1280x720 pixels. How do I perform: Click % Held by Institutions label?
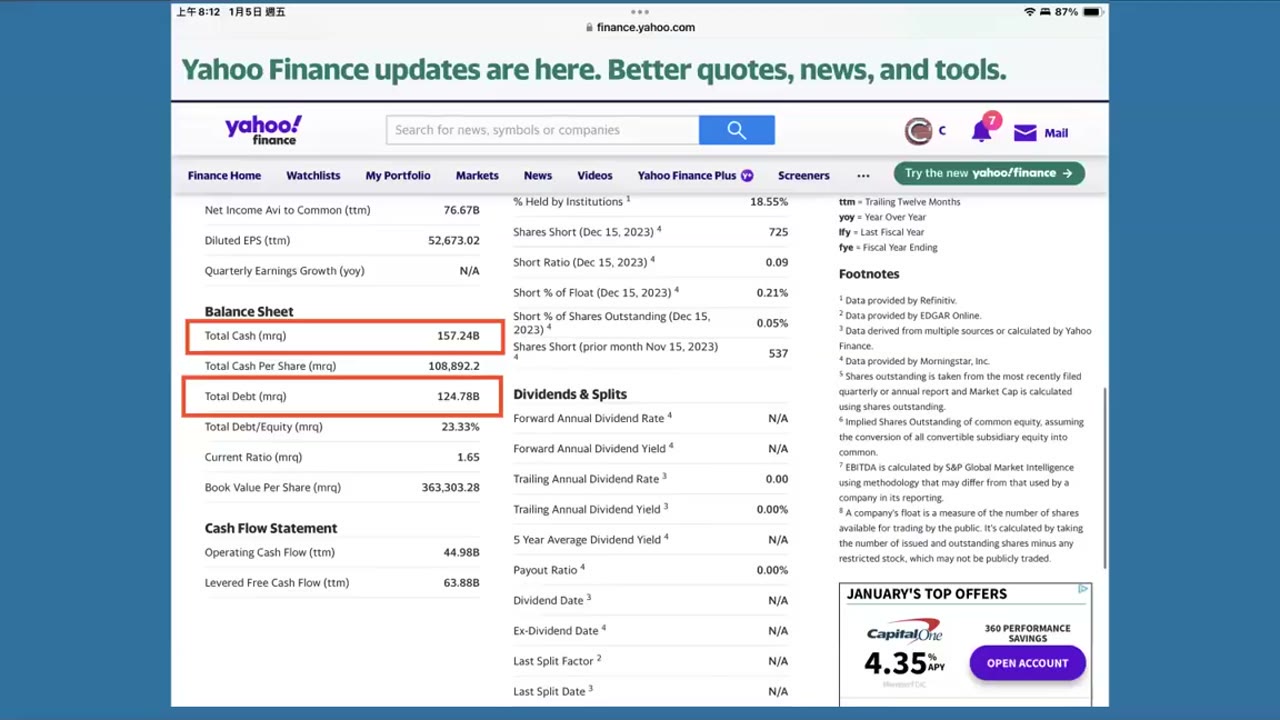click(572, 202)
